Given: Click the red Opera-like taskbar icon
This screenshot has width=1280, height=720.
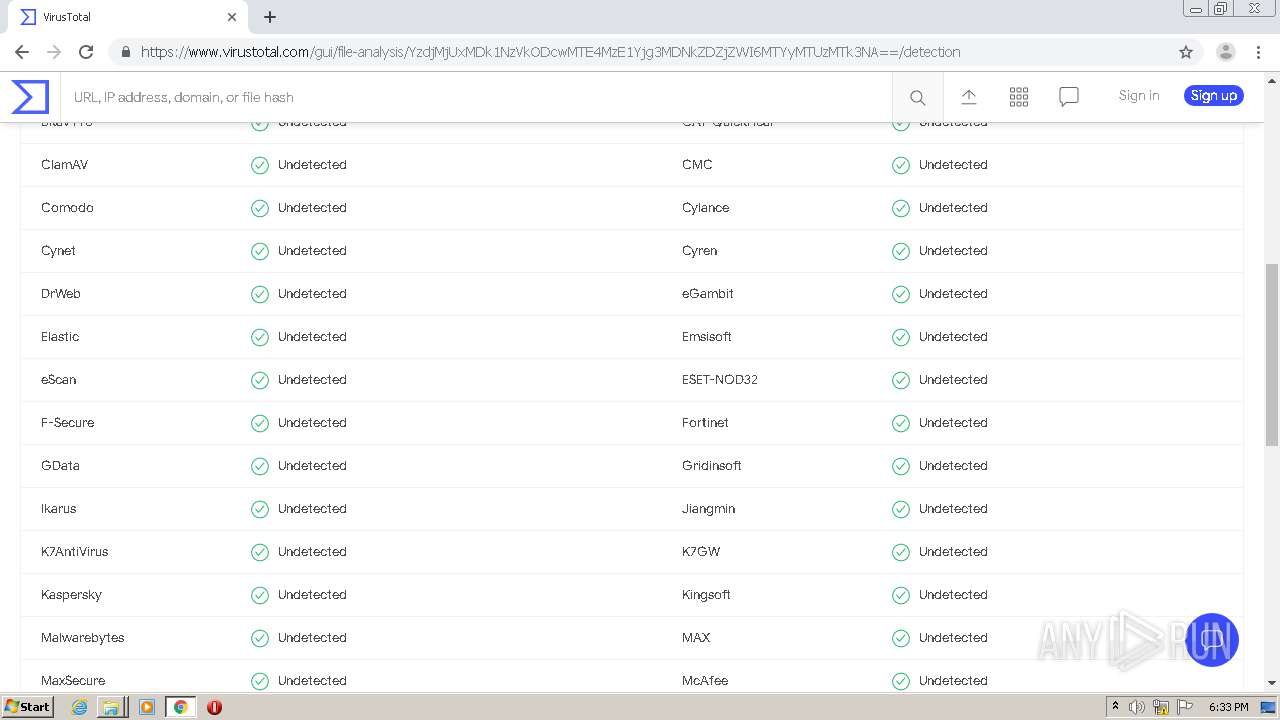Looking at the screenshot, I should (x=214, y=707).
